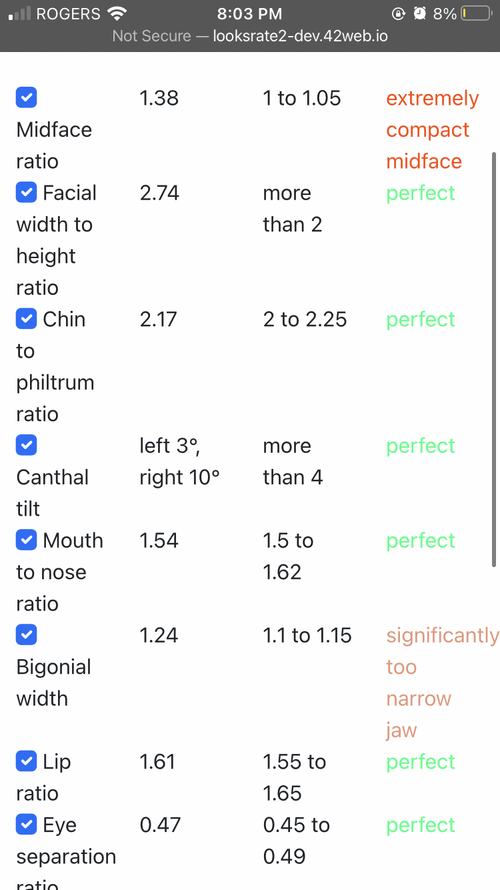Image resolution: width=500 pixels, height=890 pixels.
Task: Select the 'extremely compact midface' result text
Action: click(432, 129)
